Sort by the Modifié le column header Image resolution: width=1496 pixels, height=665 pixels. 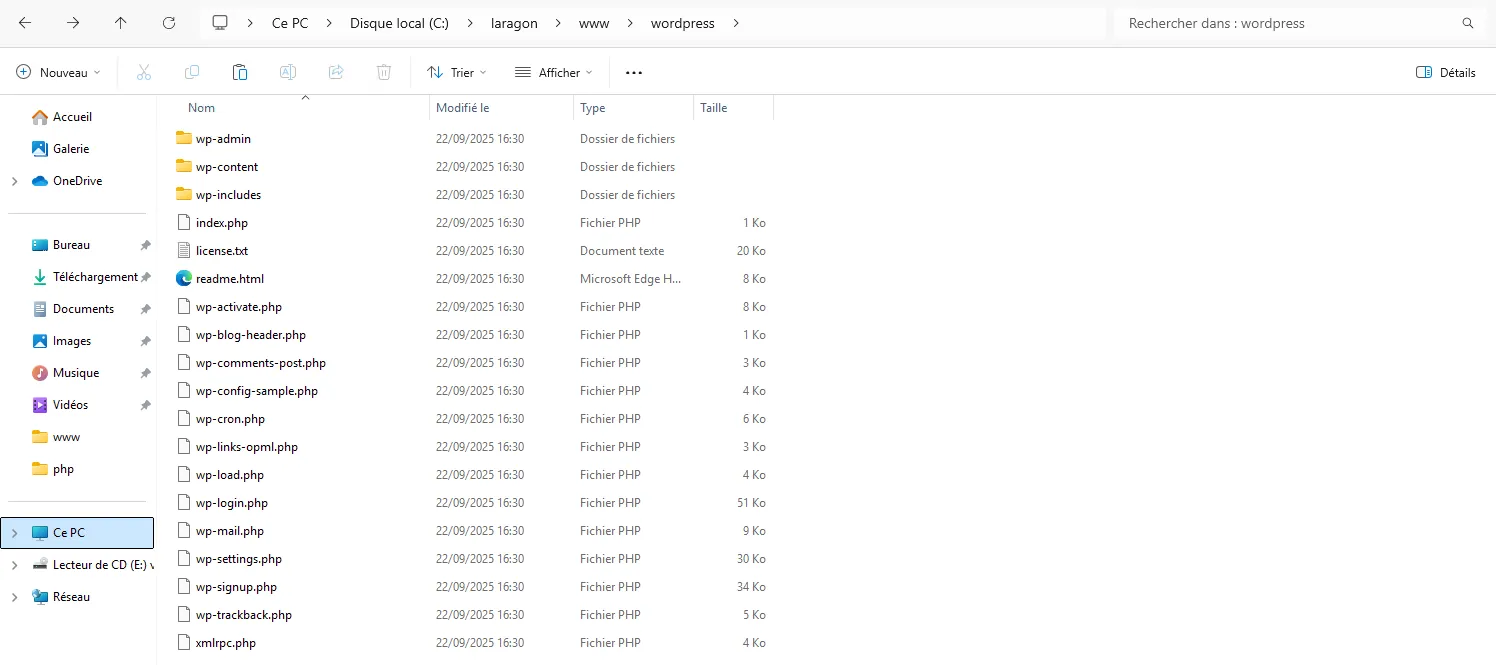tap(462, 108)
